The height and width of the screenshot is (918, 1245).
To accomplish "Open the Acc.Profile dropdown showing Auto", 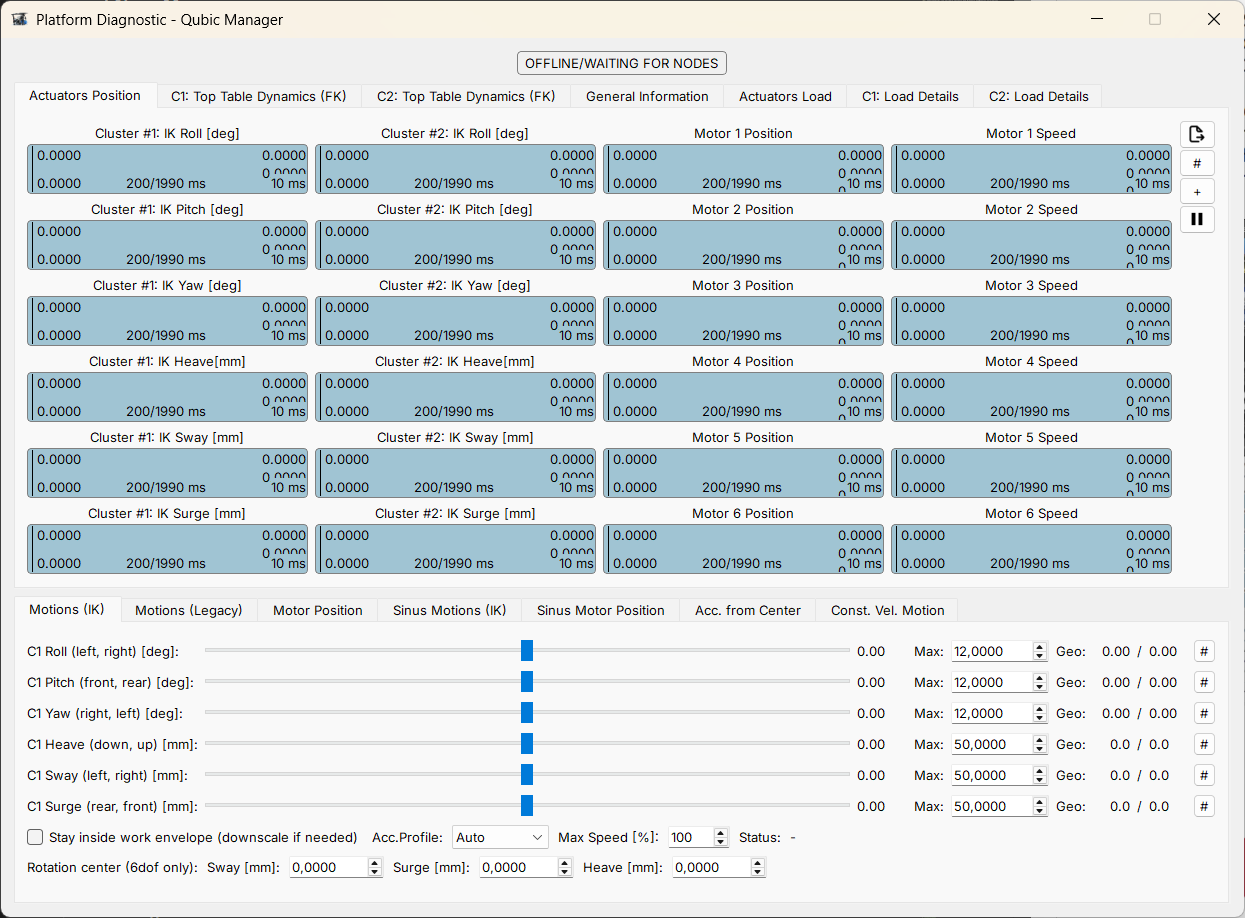I will click(x=500, y=837).
